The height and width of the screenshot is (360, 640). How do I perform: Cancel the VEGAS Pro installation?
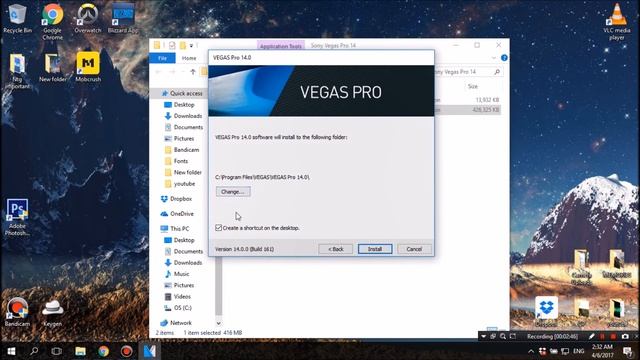click(x=414, y=249)
